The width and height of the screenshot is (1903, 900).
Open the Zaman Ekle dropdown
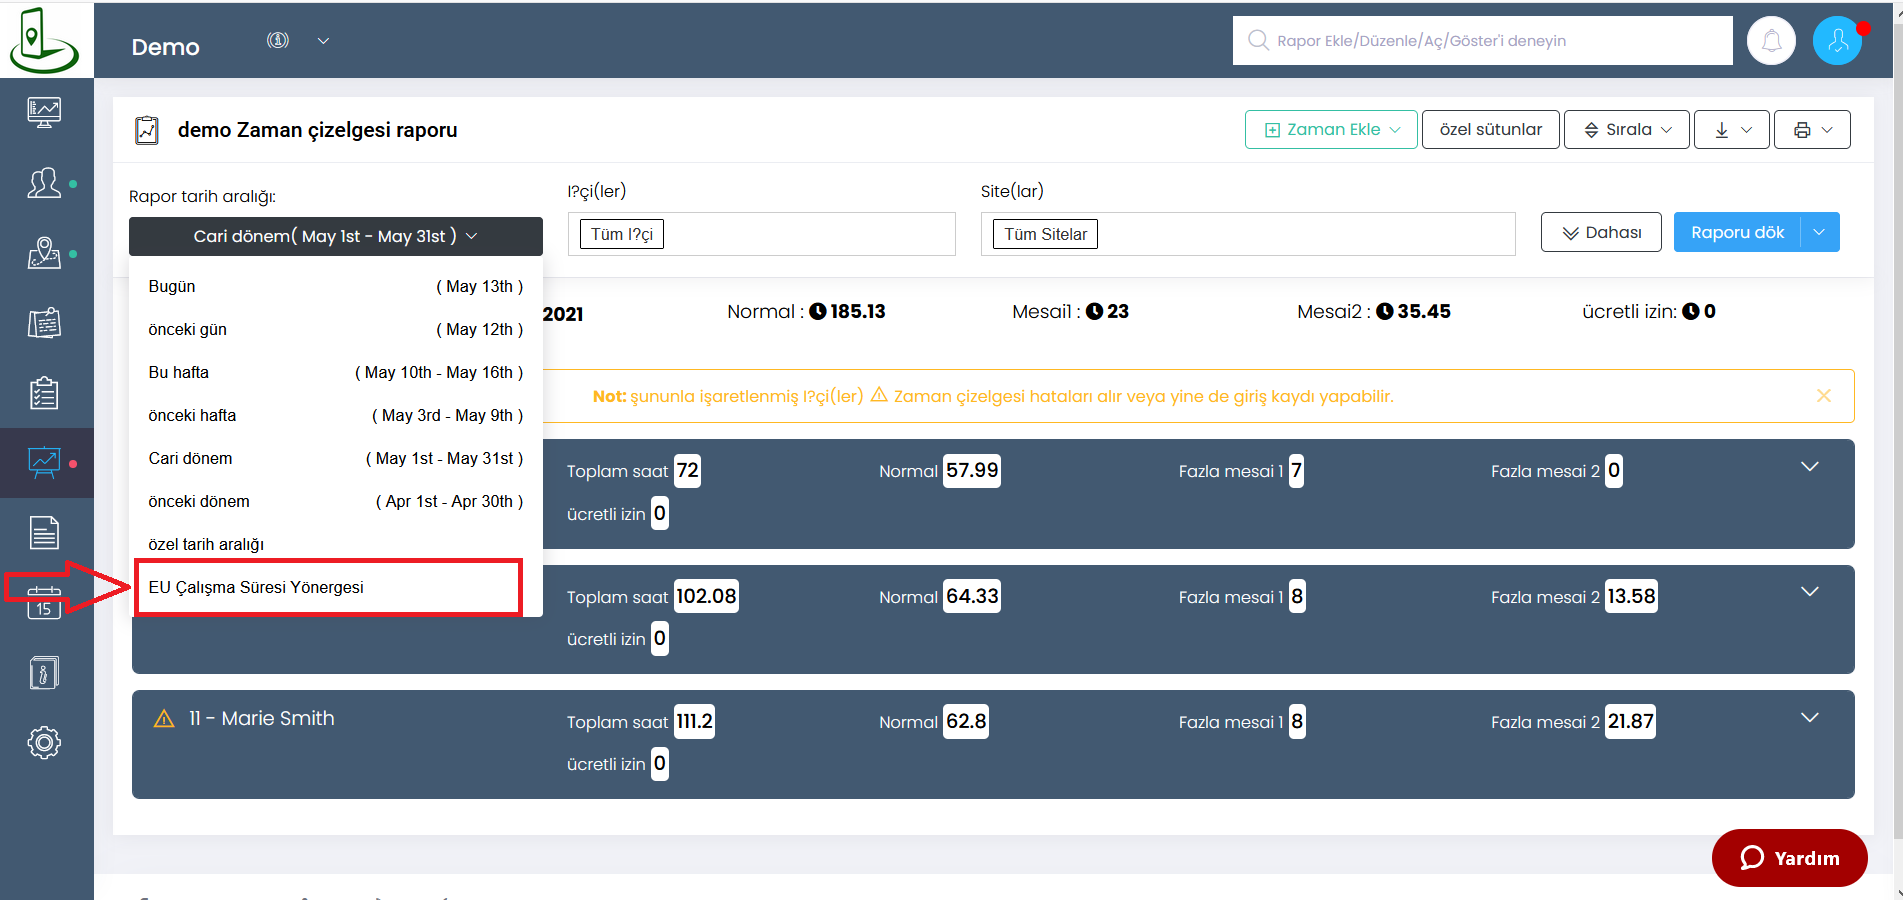(1330, 130)
